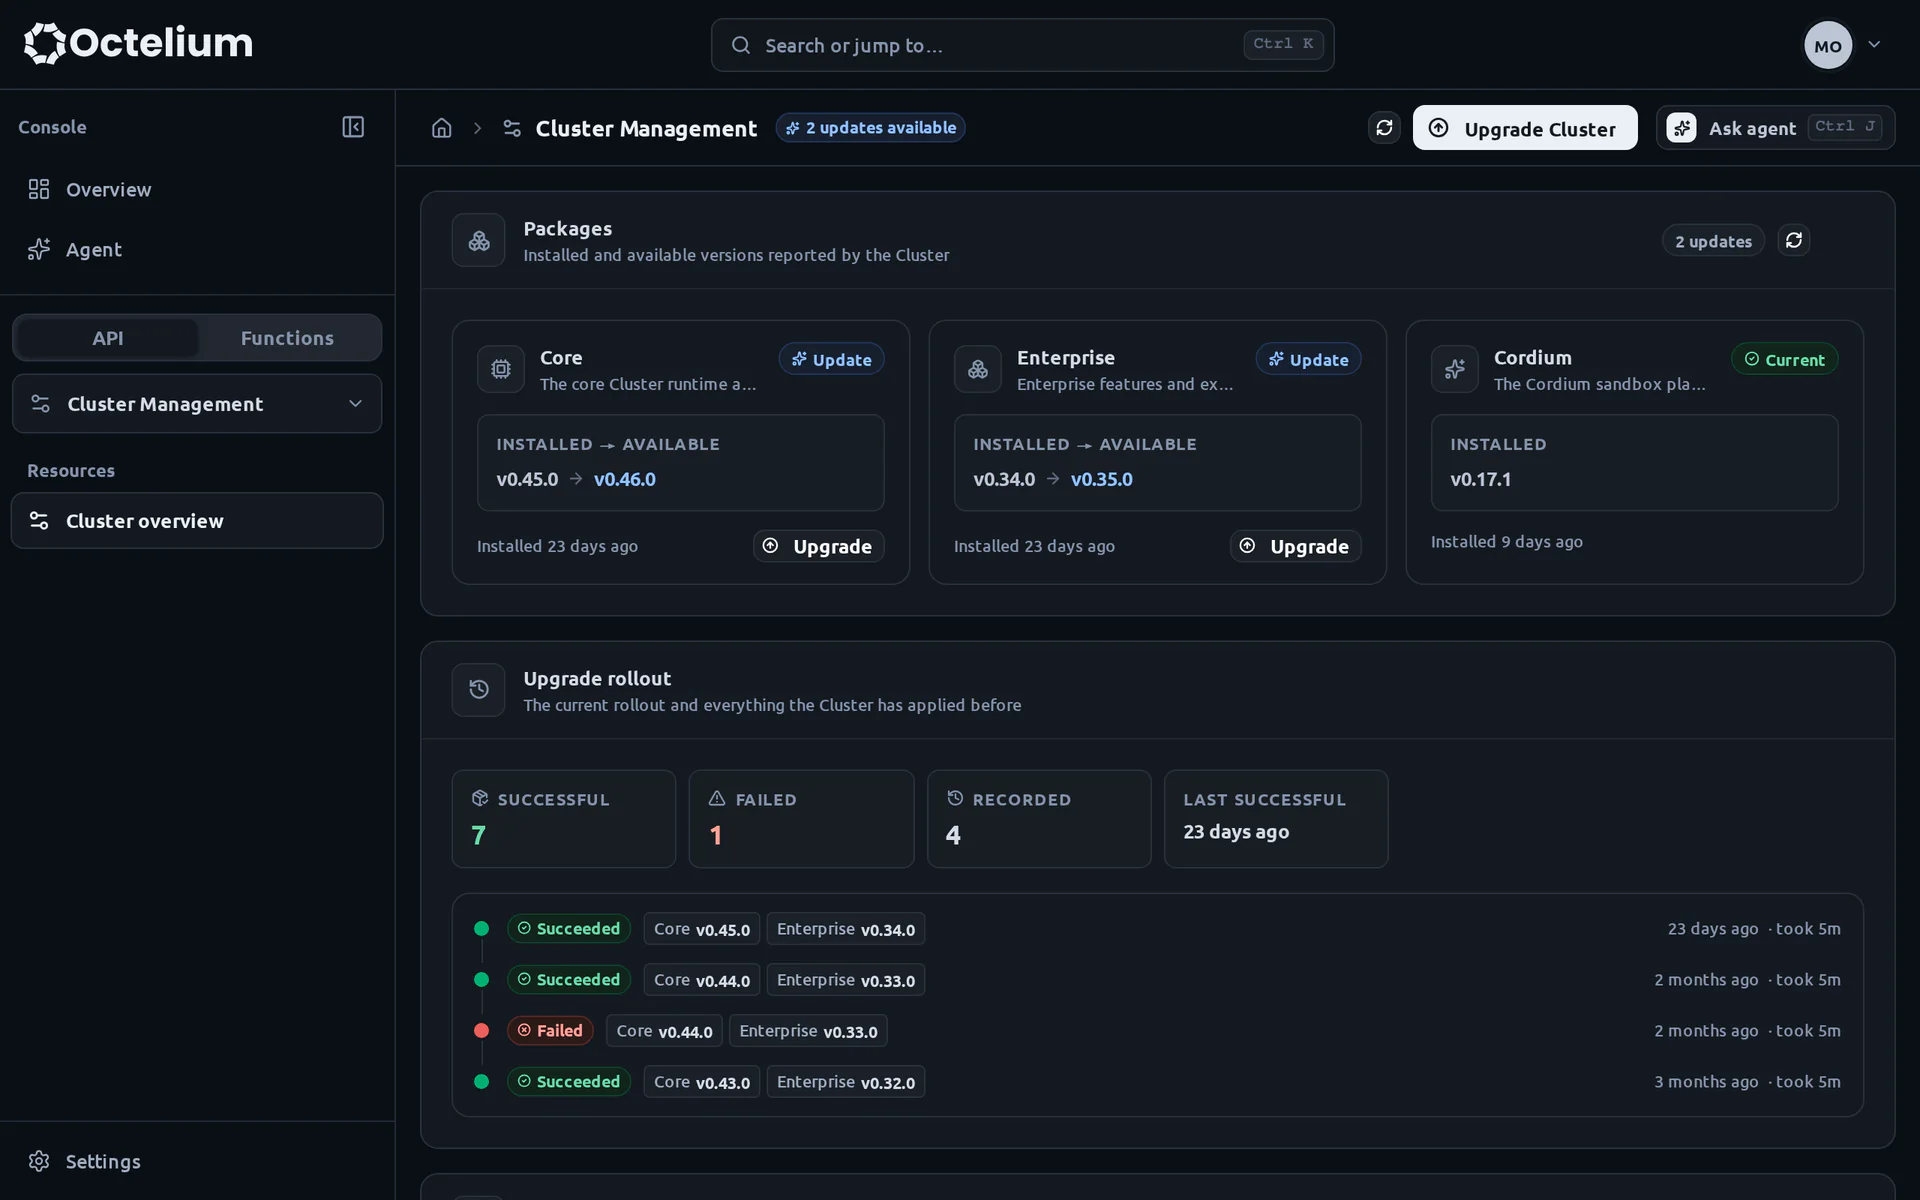Screen dimensions: 1920x1200
Task: Click the 2 updates pill in Packages
Action: [x=1713, y=241]
